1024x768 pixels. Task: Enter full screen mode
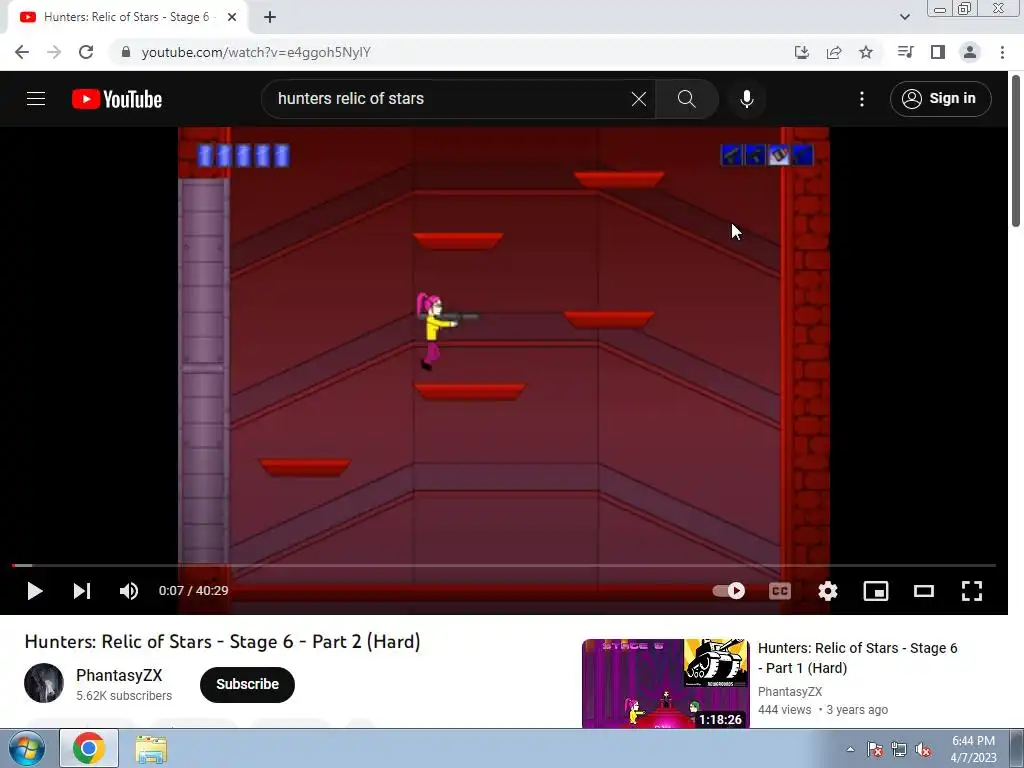(x=972, y=591)
